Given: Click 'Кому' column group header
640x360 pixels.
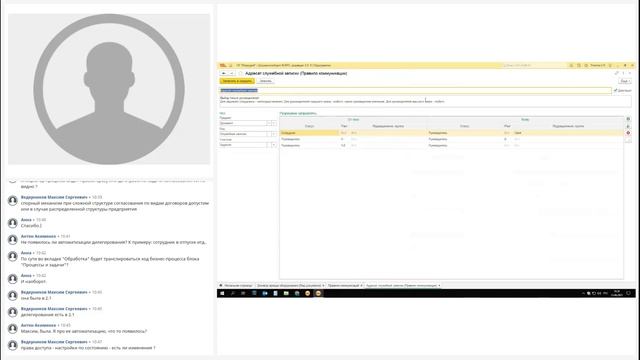Looking at the screenshot, I should coord(525,120).
